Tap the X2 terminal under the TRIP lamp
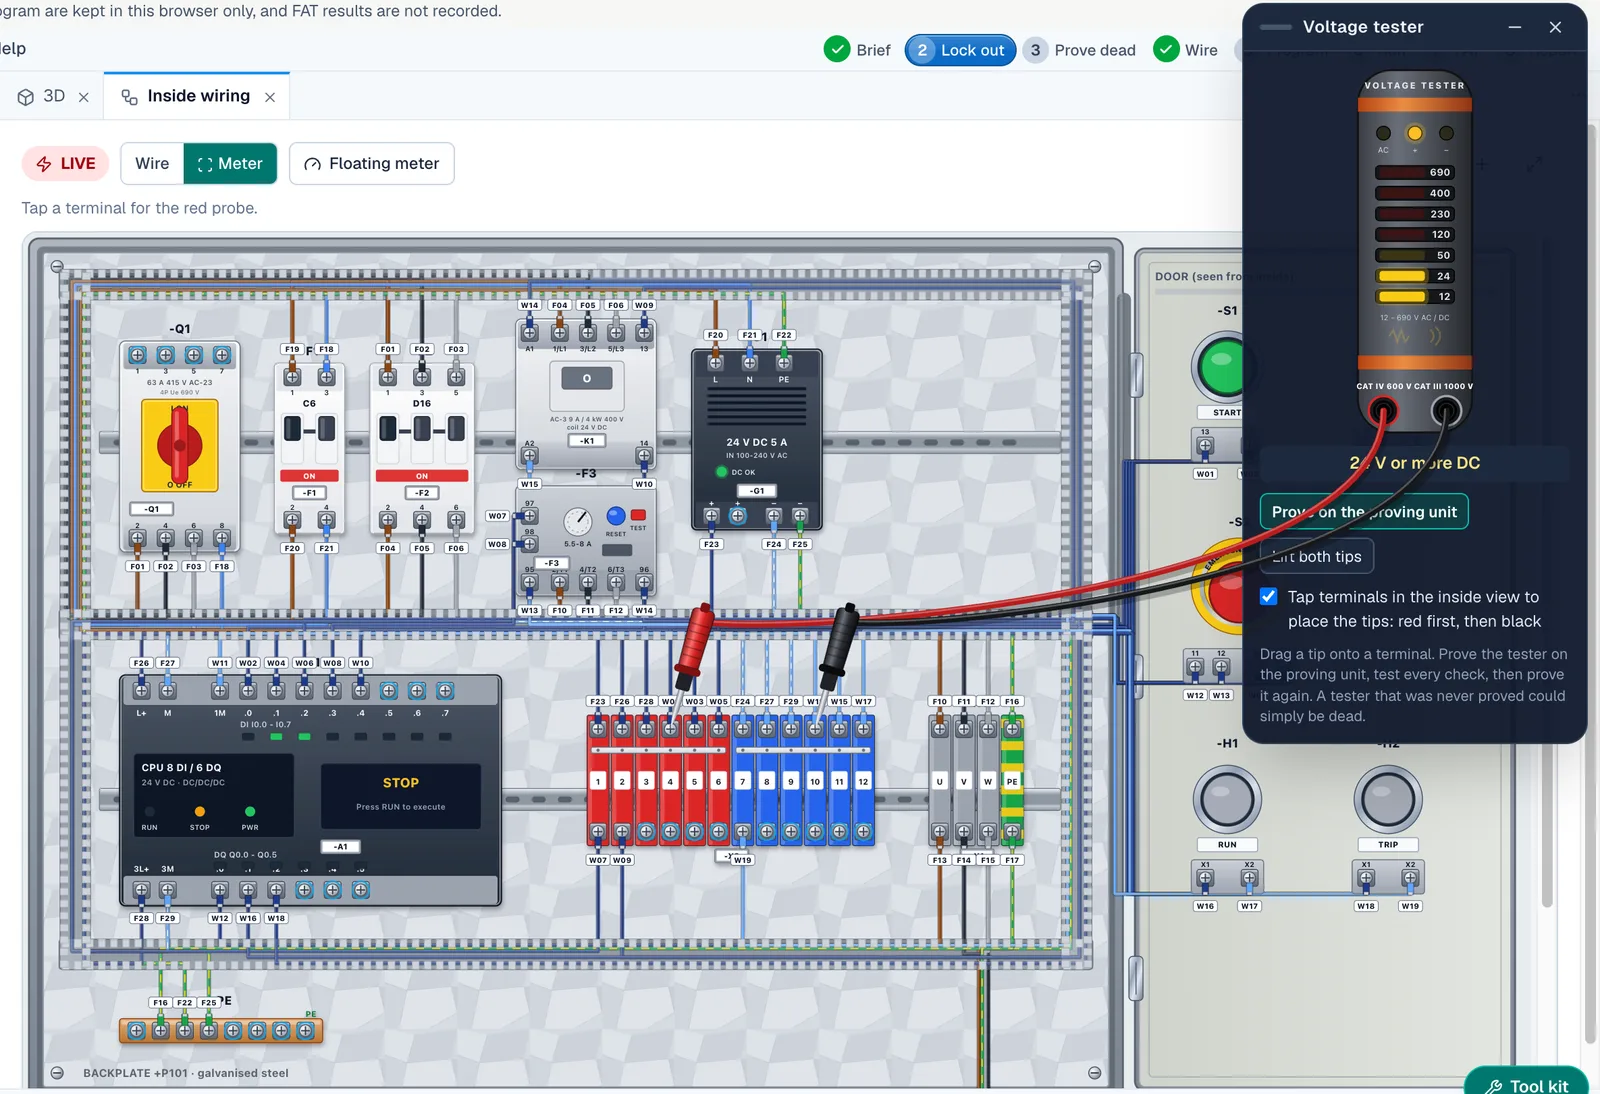The height and width of the screenshot is (1094, 1600). 1410,879
